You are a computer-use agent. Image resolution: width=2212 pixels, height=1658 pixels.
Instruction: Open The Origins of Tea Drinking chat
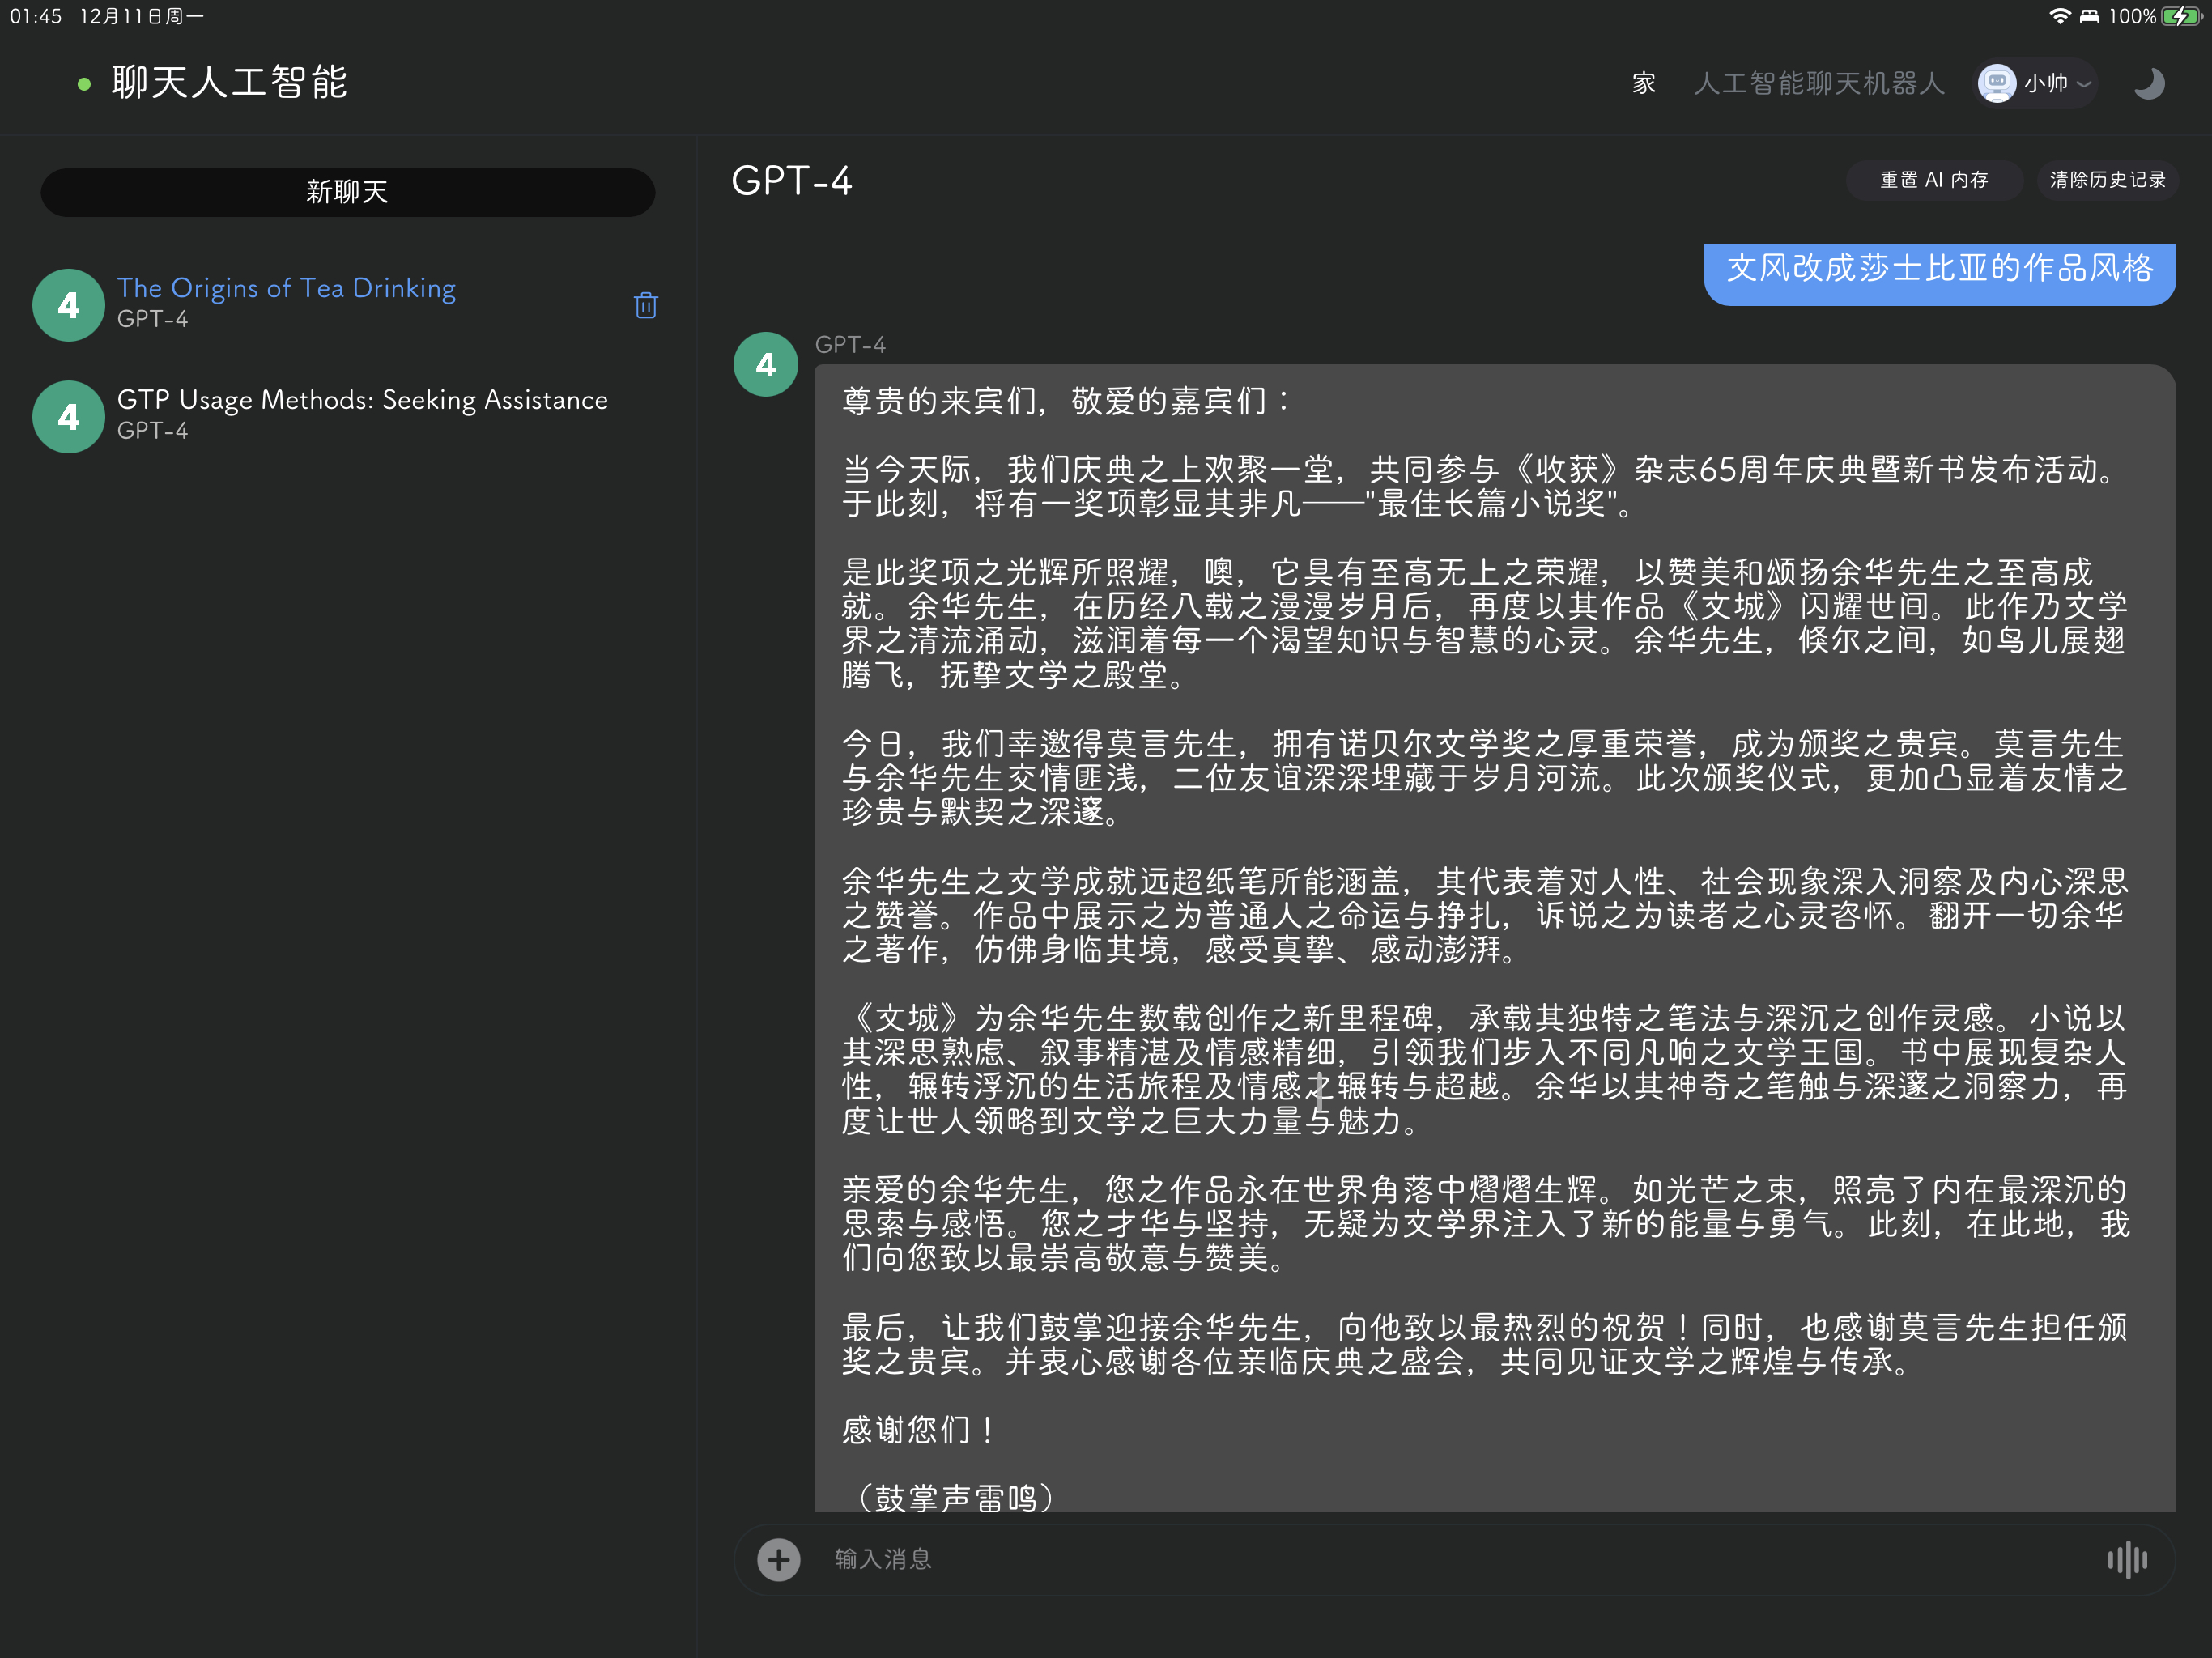[286, 289]
